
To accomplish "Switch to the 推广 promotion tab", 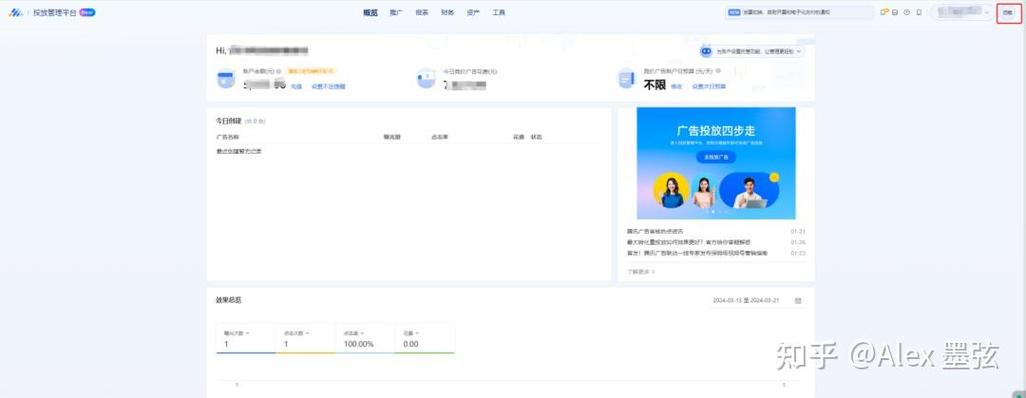I will [x=396, y=12].
